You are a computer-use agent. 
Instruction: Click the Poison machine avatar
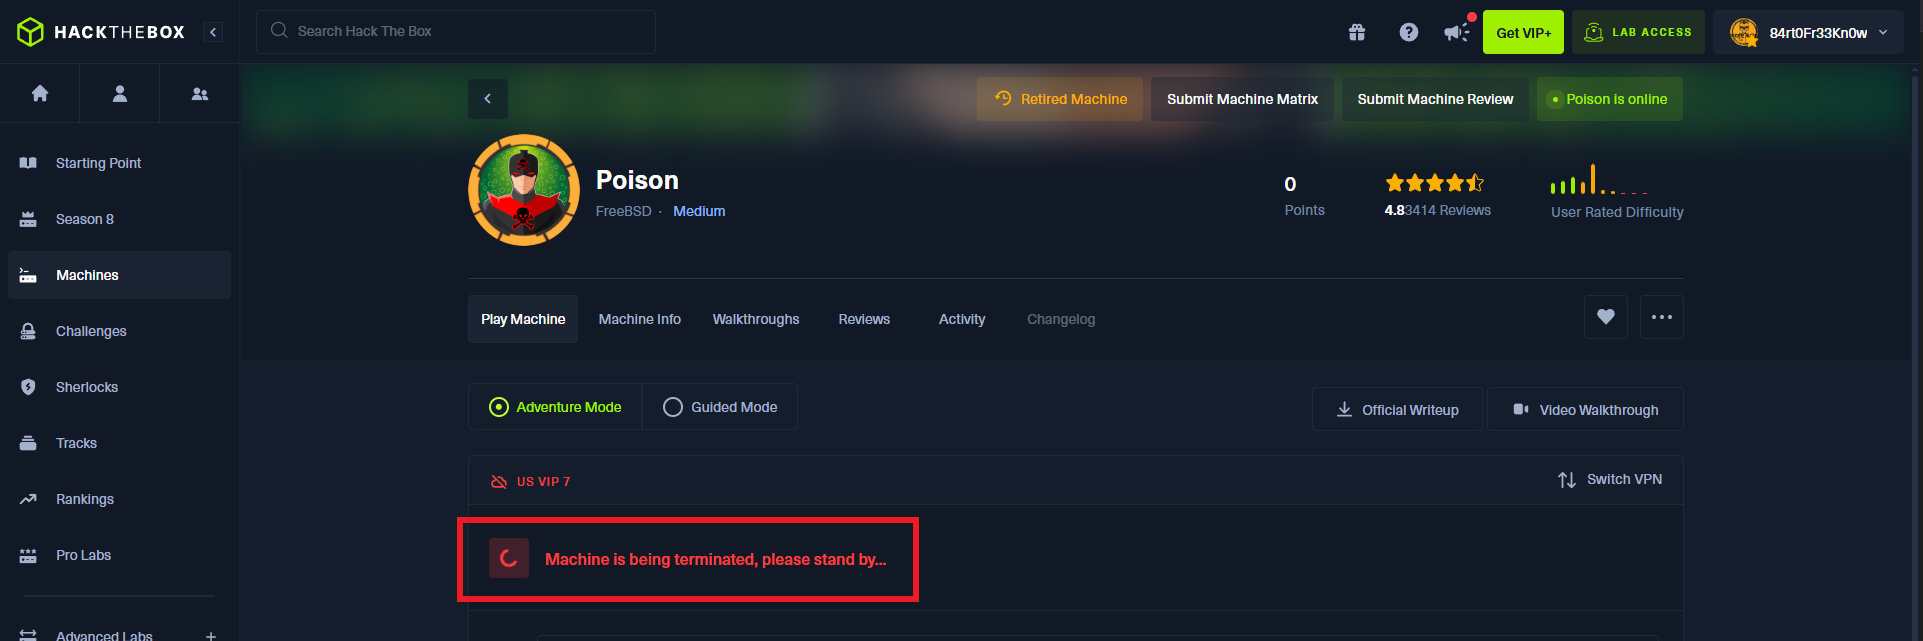pyautogui.click(x=524, y=190)
